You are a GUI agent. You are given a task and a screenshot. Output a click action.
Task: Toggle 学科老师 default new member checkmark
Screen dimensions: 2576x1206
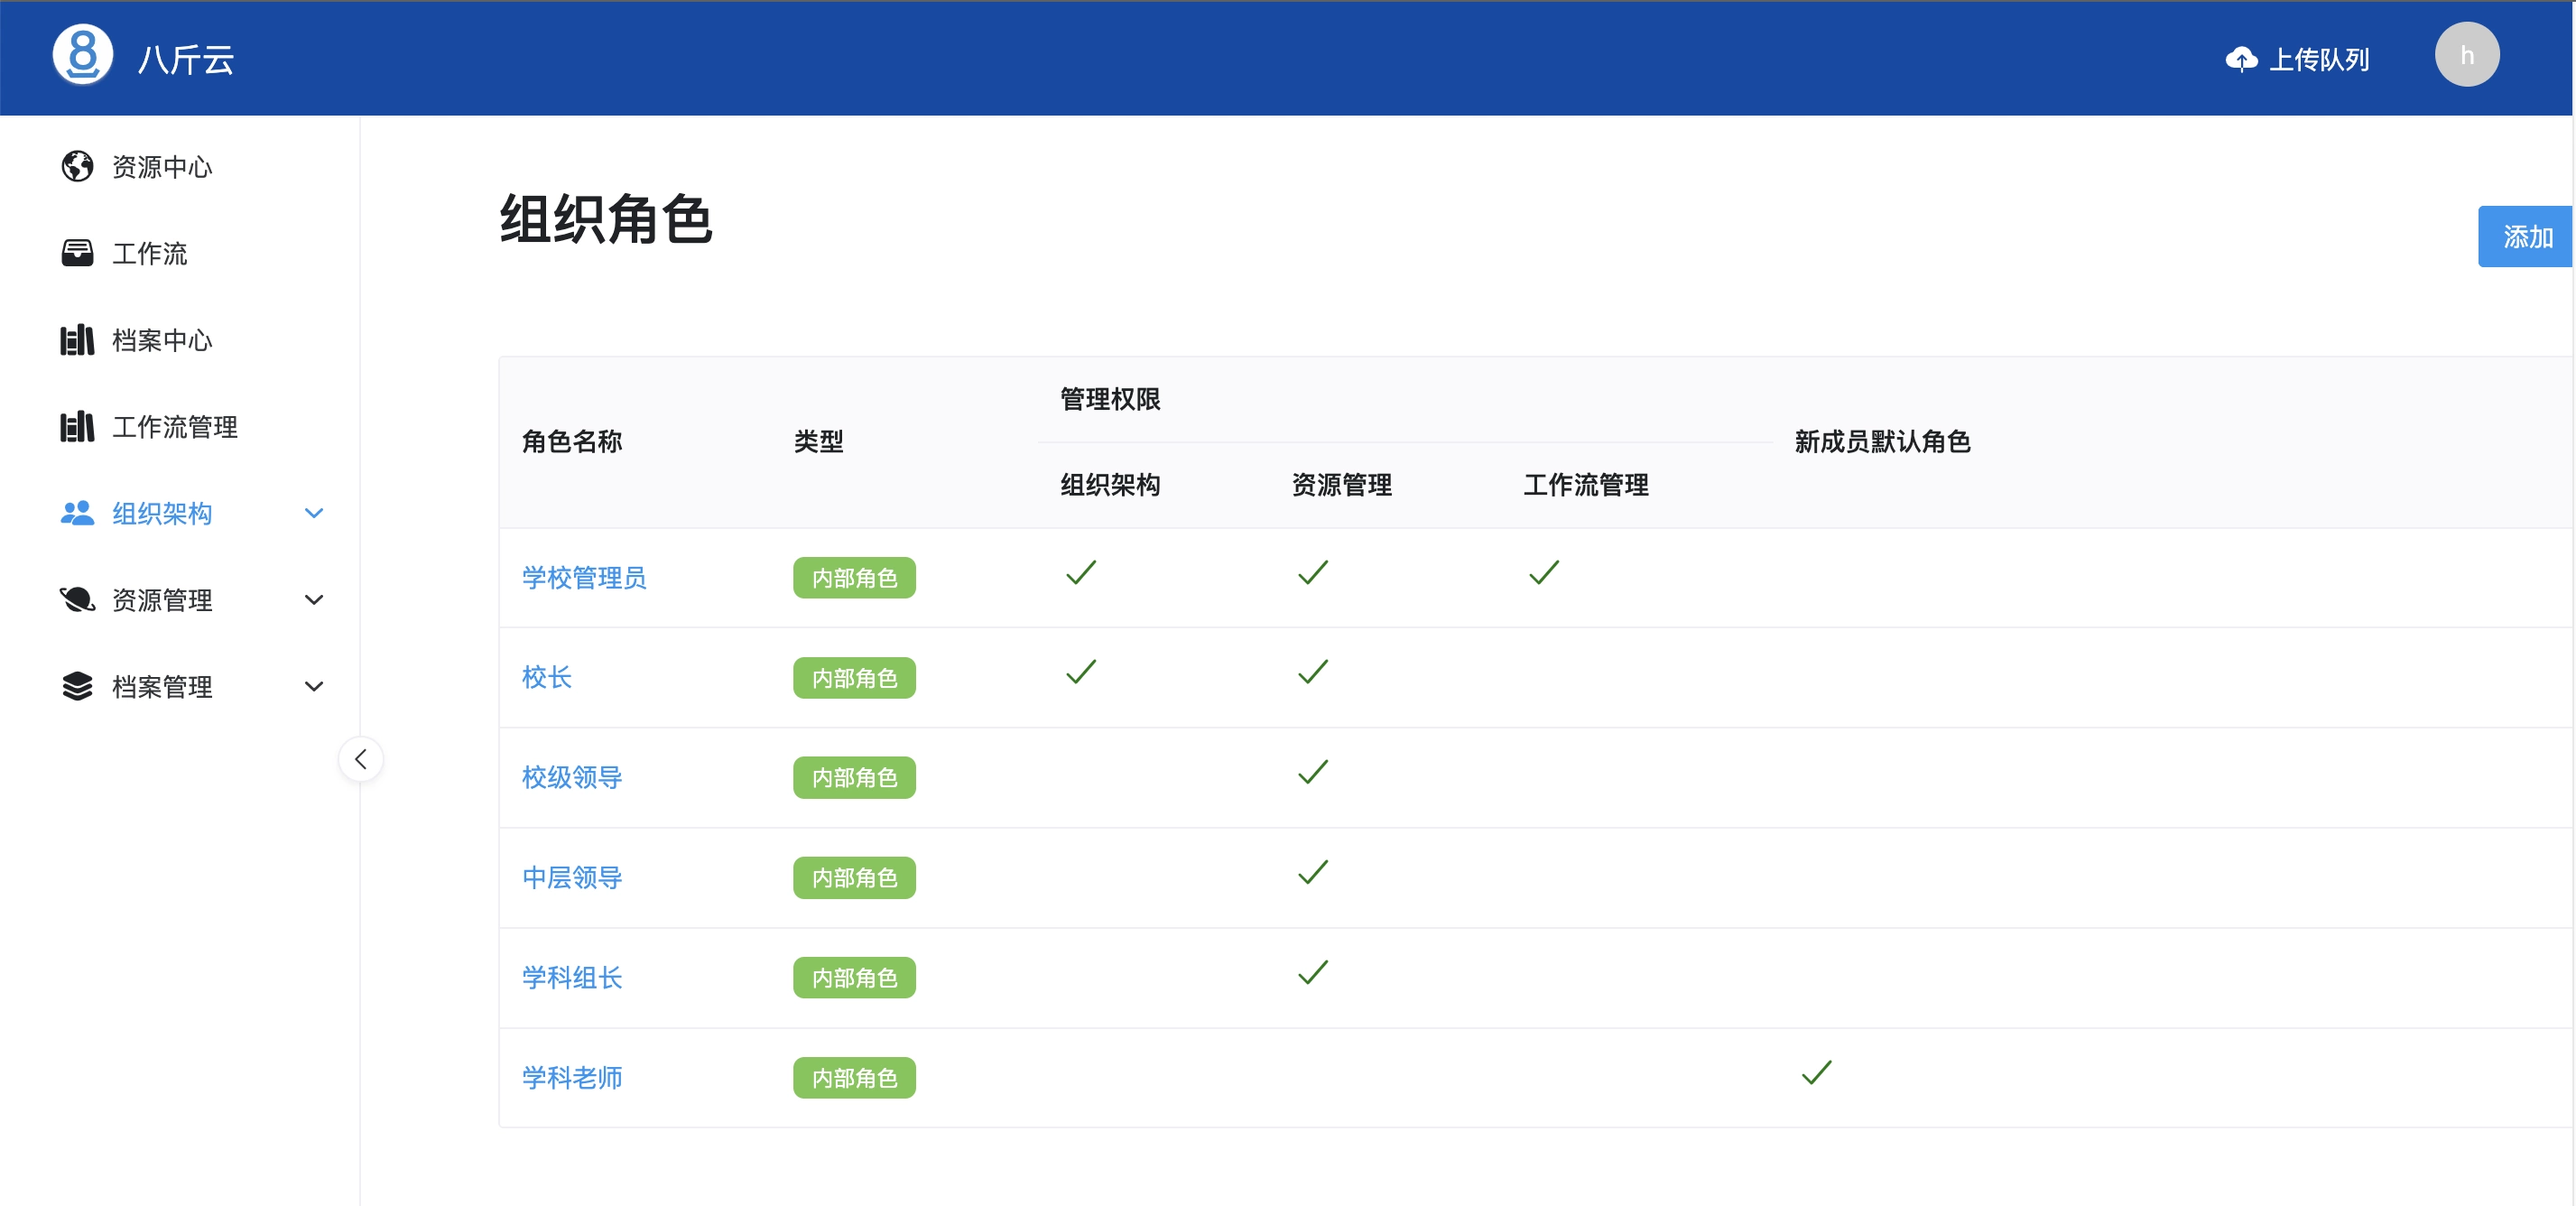click(x=1816, y=1074)
